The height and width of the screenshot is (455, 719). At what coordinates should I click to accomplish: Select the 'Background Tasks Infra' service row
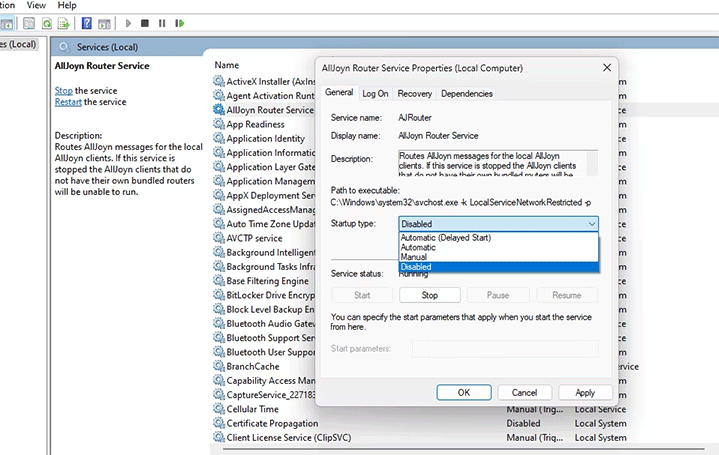[x=264, y=266]
